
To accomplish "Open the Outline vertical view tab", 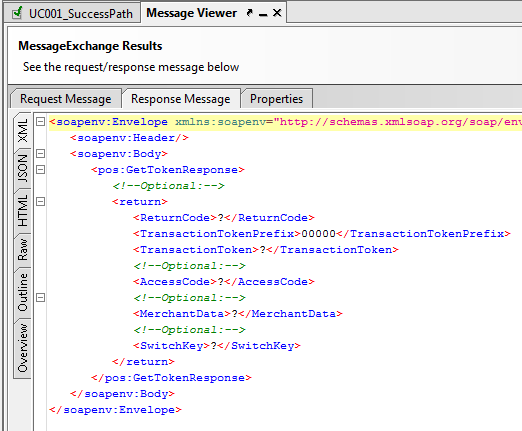I will [x=23, y=292].
